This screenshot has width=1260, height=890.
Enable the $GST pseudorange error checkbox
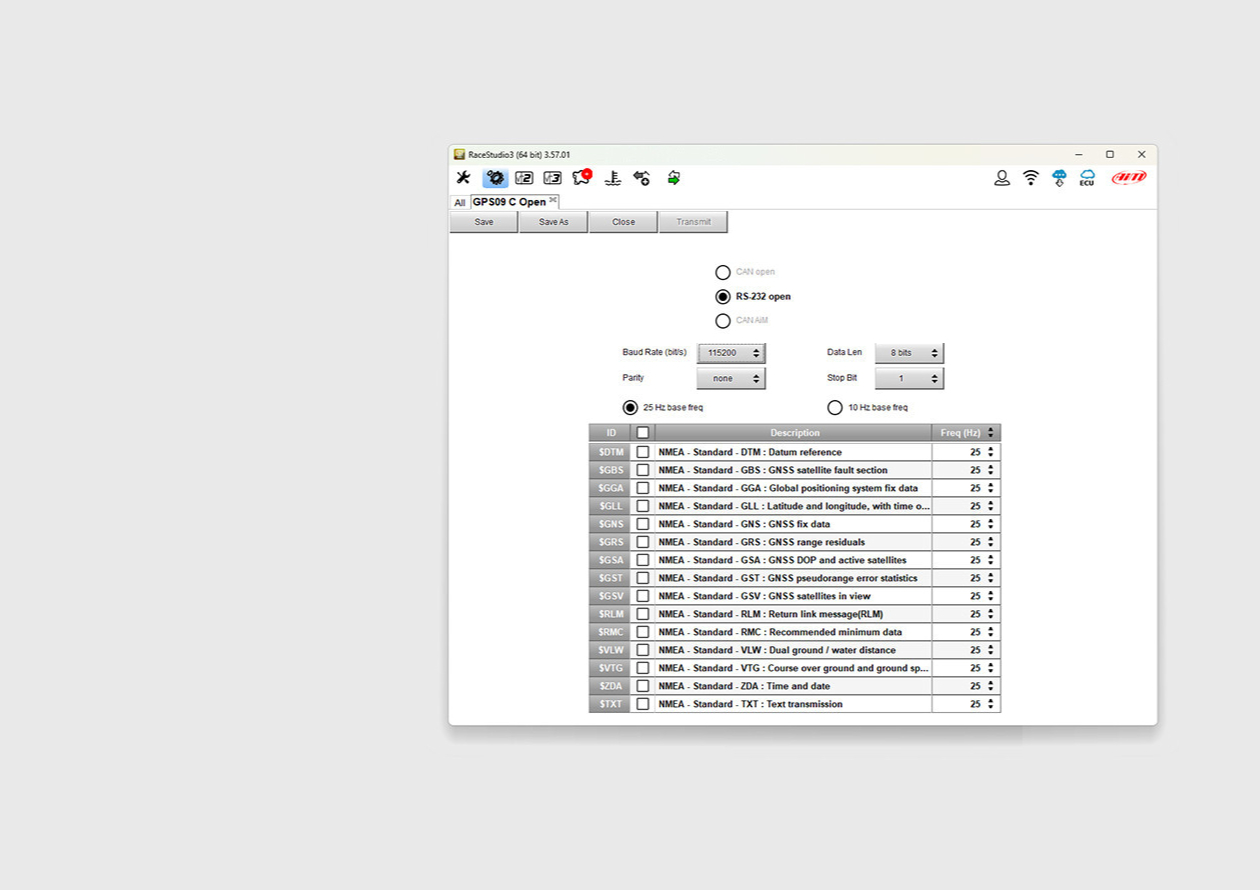pyautogui.click(x=643, y=578)
